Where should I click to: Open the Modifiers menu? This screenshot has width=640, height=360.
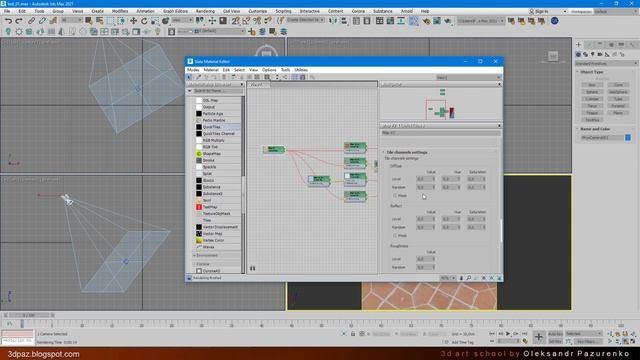[120, 11]
